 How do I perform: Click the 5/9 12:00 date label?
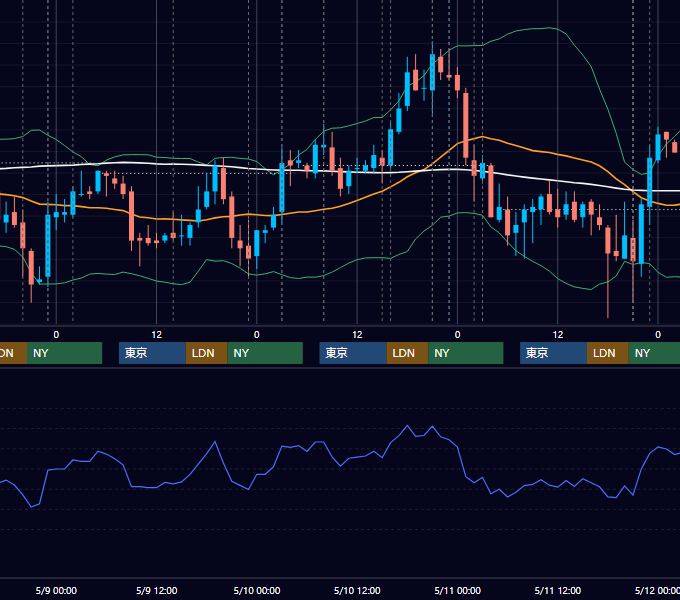[157, 590]
